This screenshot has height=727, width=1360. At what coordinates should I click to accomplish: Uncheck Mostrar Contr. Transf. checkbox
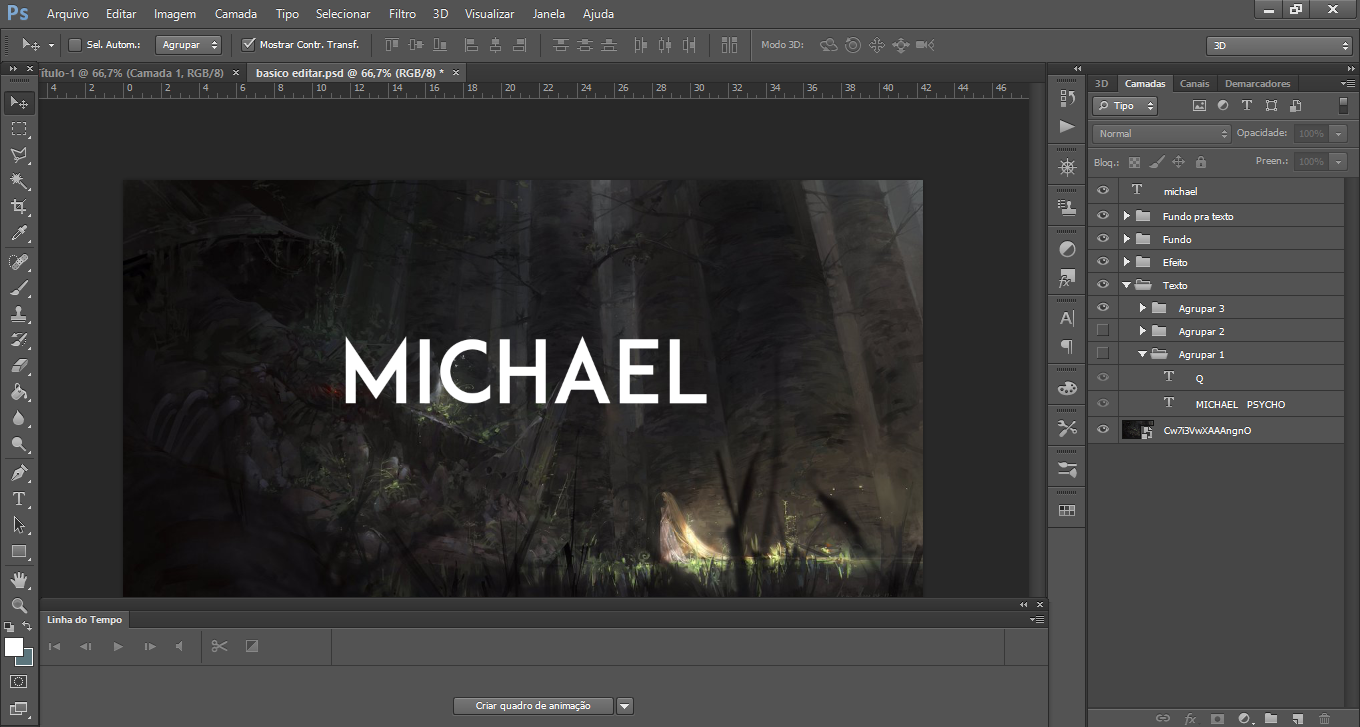pyautogui.click(x=249, y=45)
